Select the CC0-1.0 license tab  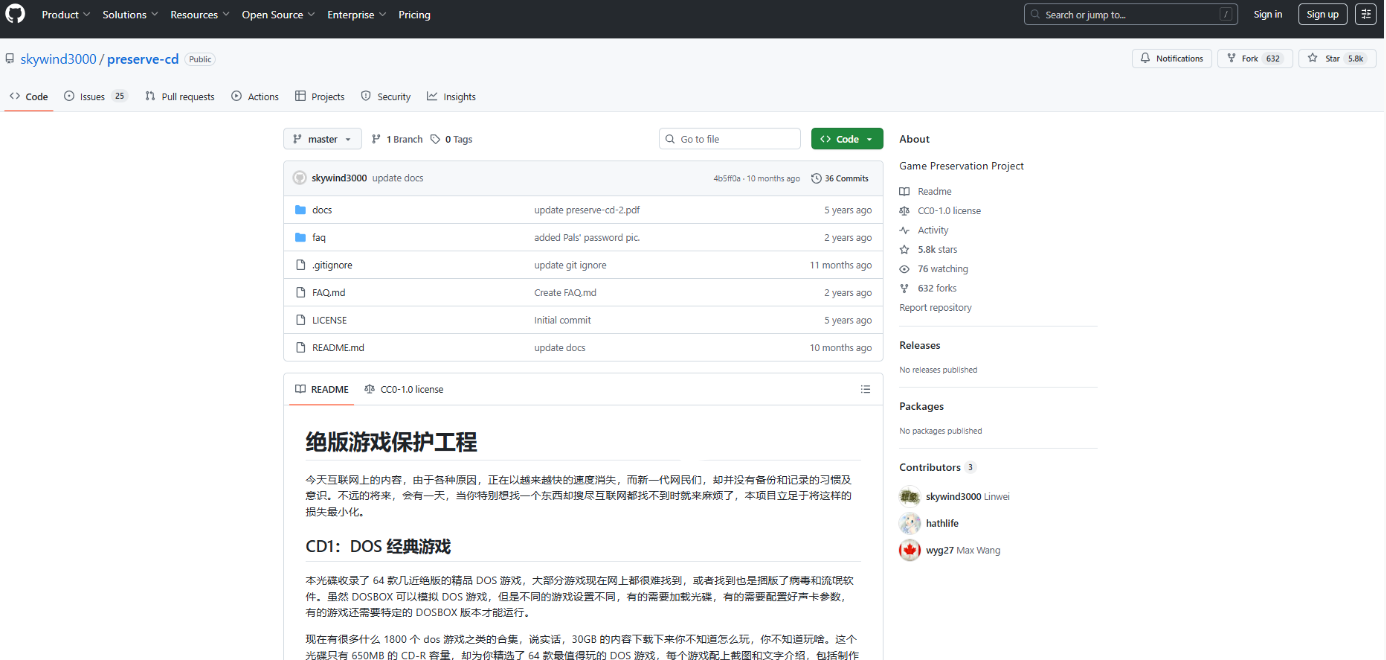pyautogui.click(x=404, y=389)
